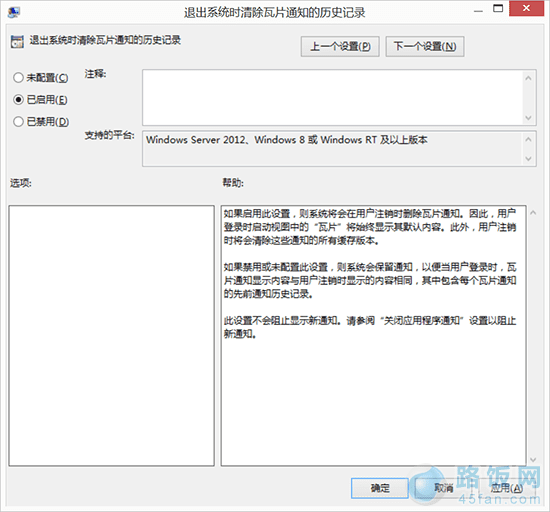
Task: Click inside the 注释 comment text box
Action: (x=332, y=97)
